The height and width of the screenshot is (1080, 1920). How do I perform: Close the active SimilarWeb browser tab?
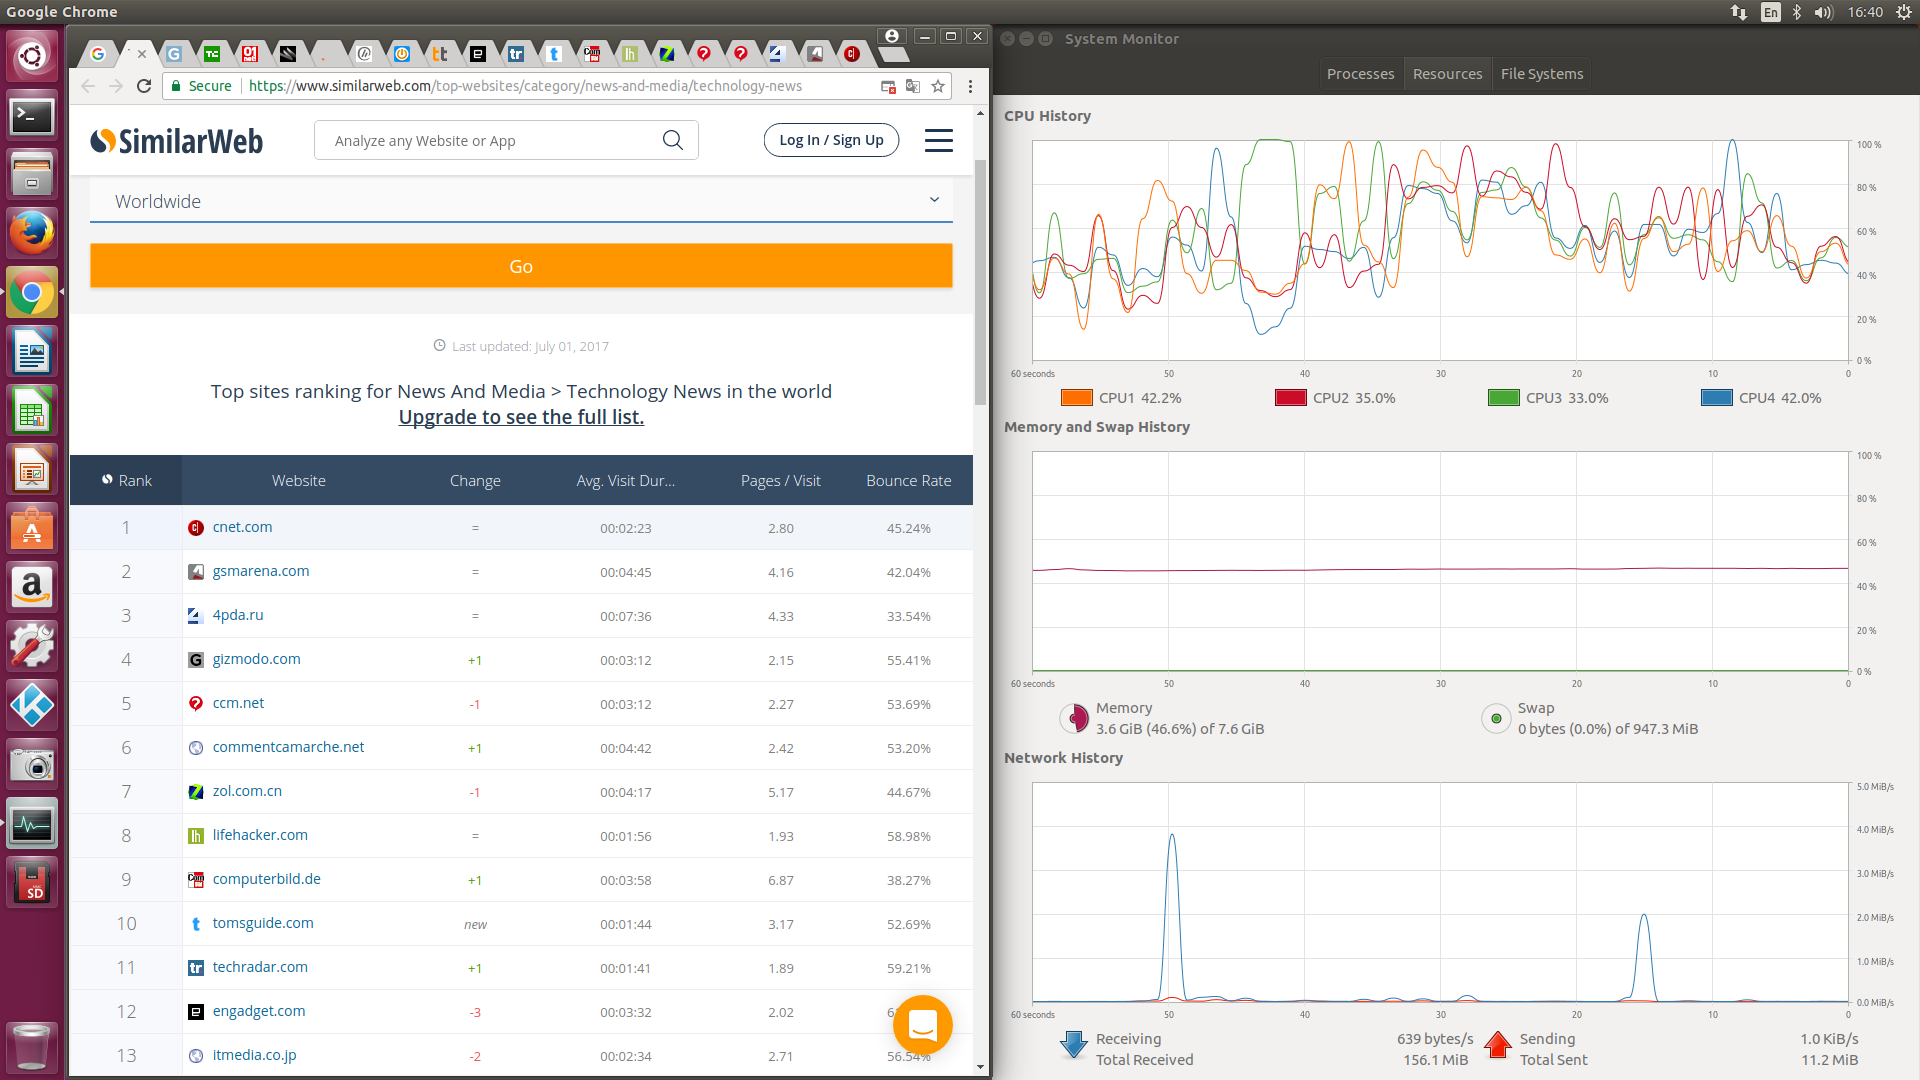(142, 54)
